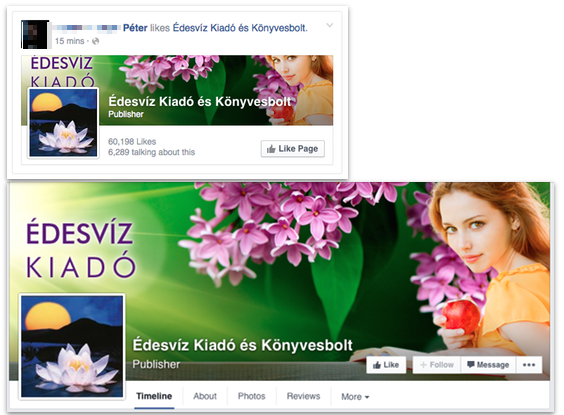
Task: Click the globe public audience icon
Action: (95, 41)
